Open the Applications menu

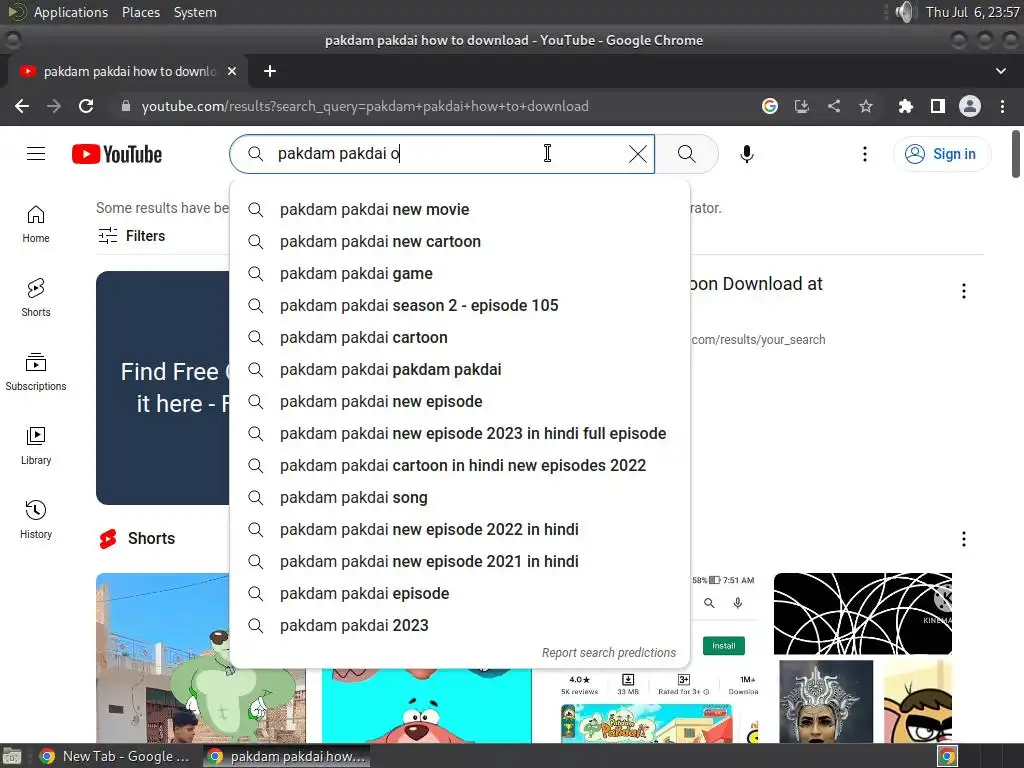point(71,12)
